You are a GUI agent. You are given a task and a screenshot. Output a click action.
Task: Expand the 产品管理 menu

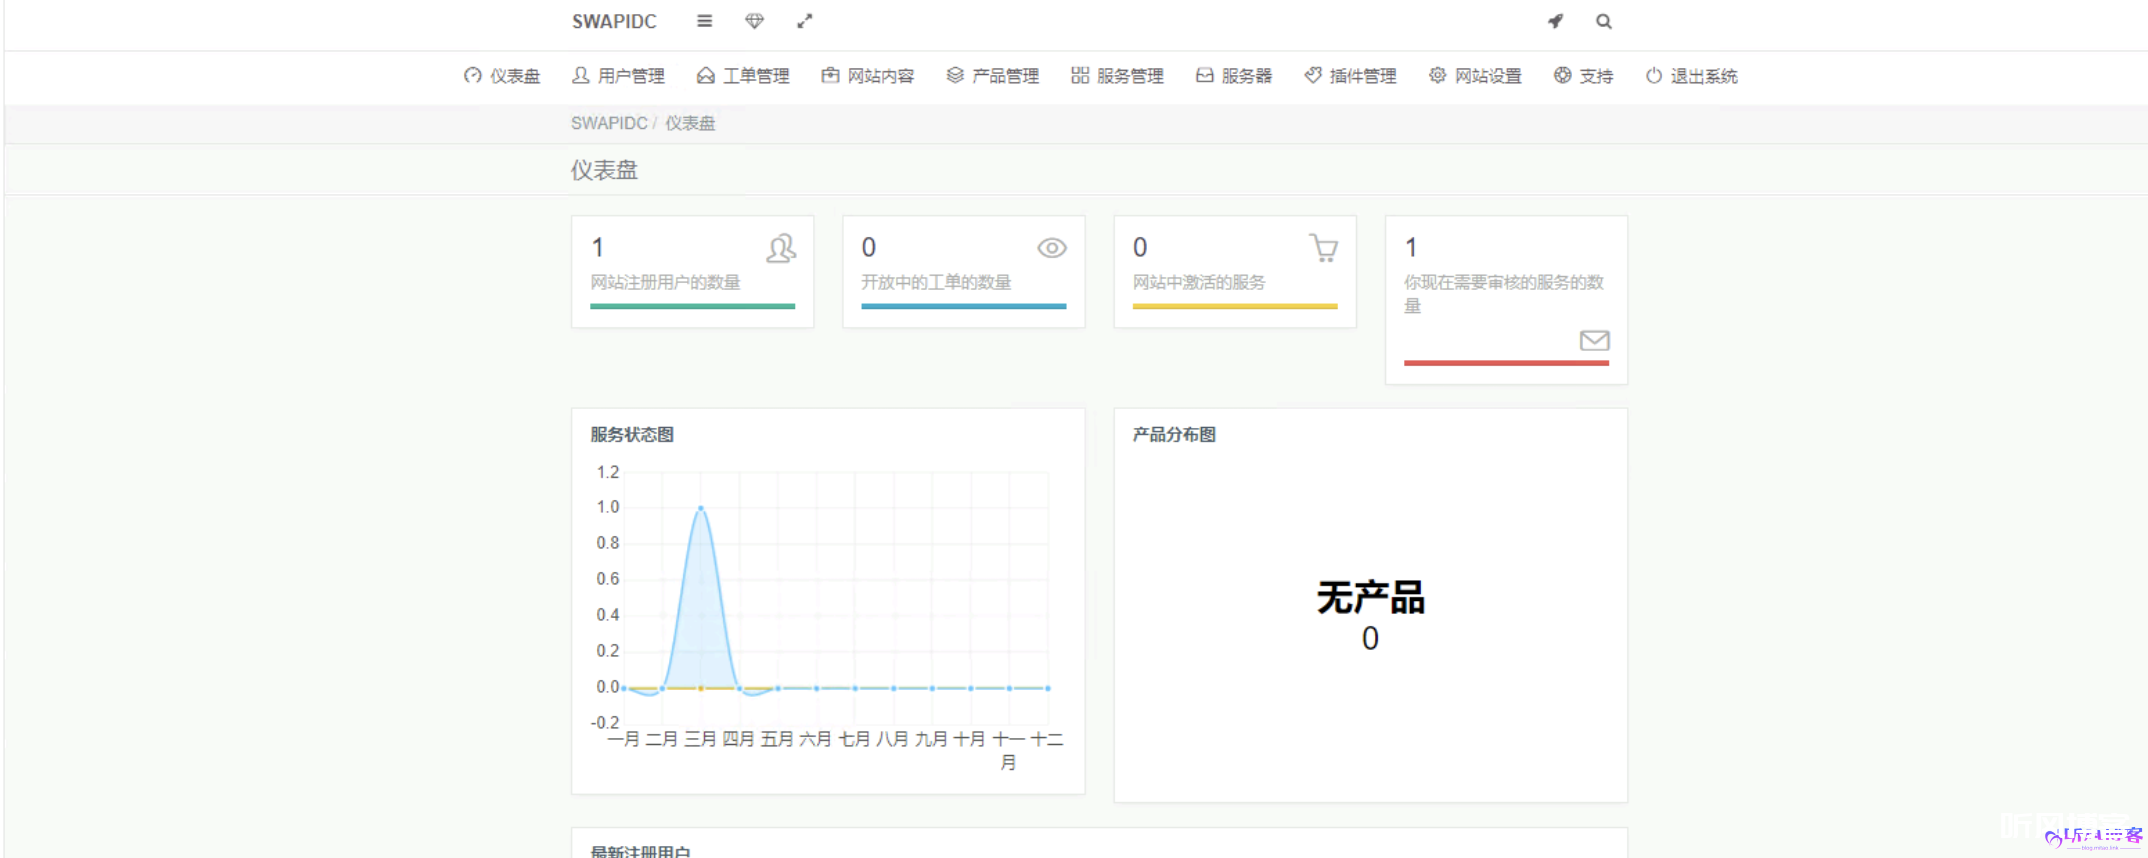point(993,76)
